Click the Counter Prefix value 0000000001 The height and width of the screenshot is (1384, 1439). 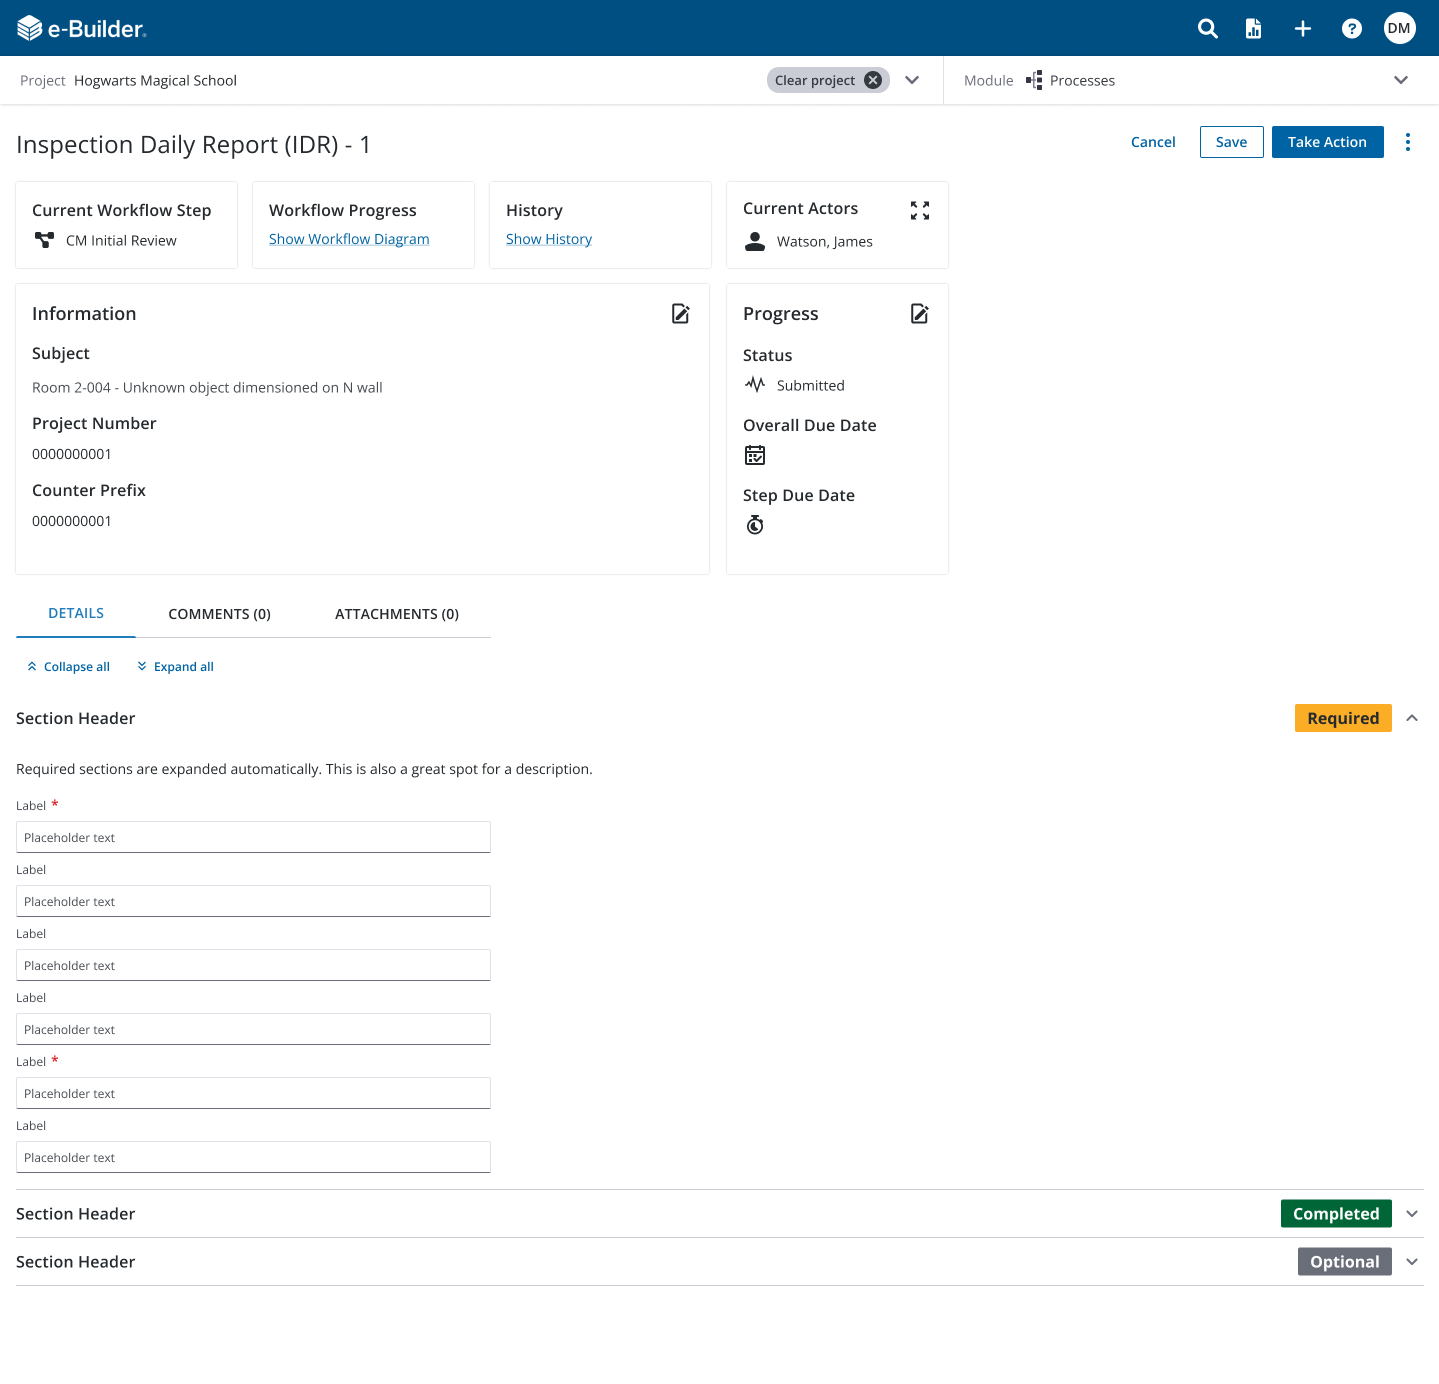tap(72, 521)
